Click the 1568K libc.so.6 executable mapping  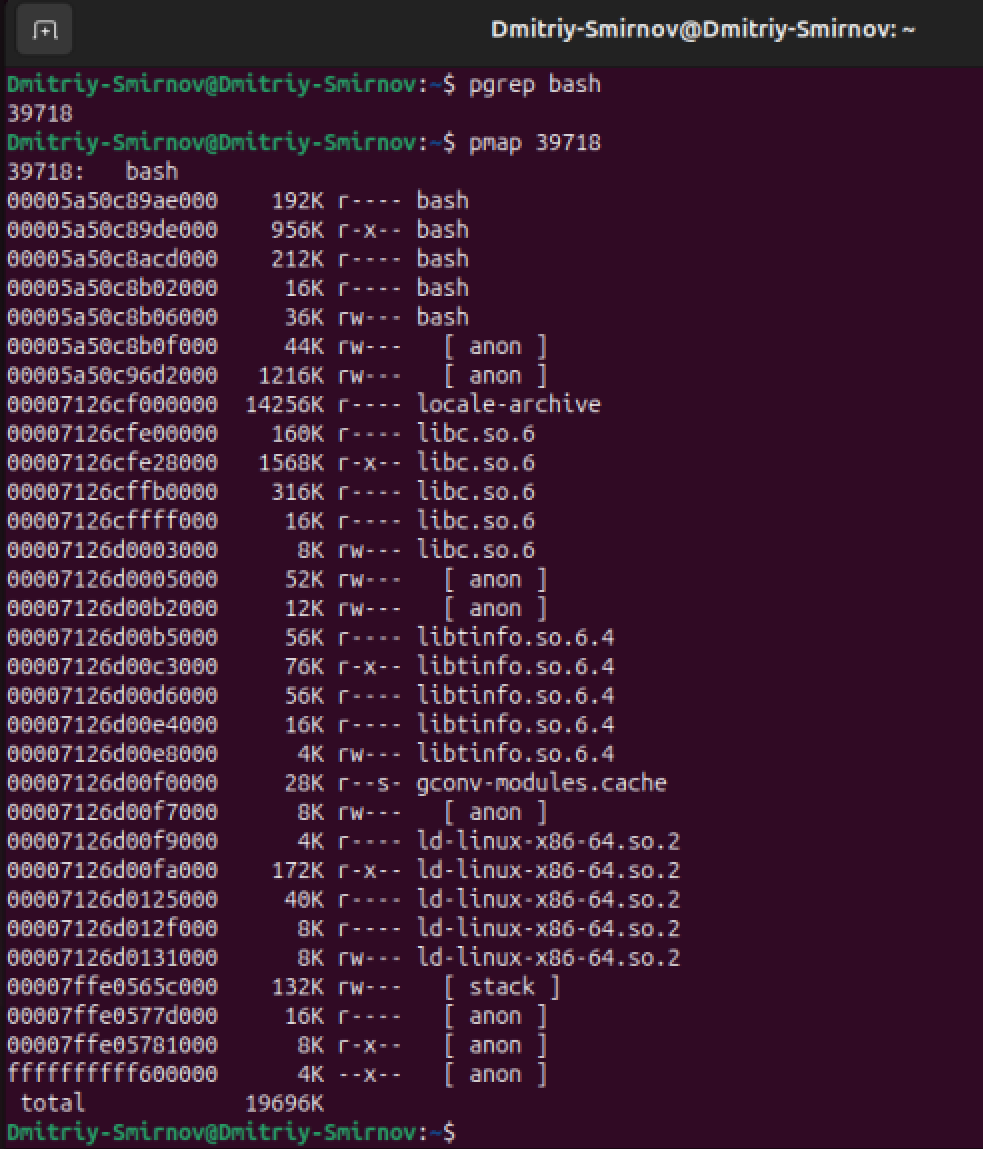click(271, 463)
